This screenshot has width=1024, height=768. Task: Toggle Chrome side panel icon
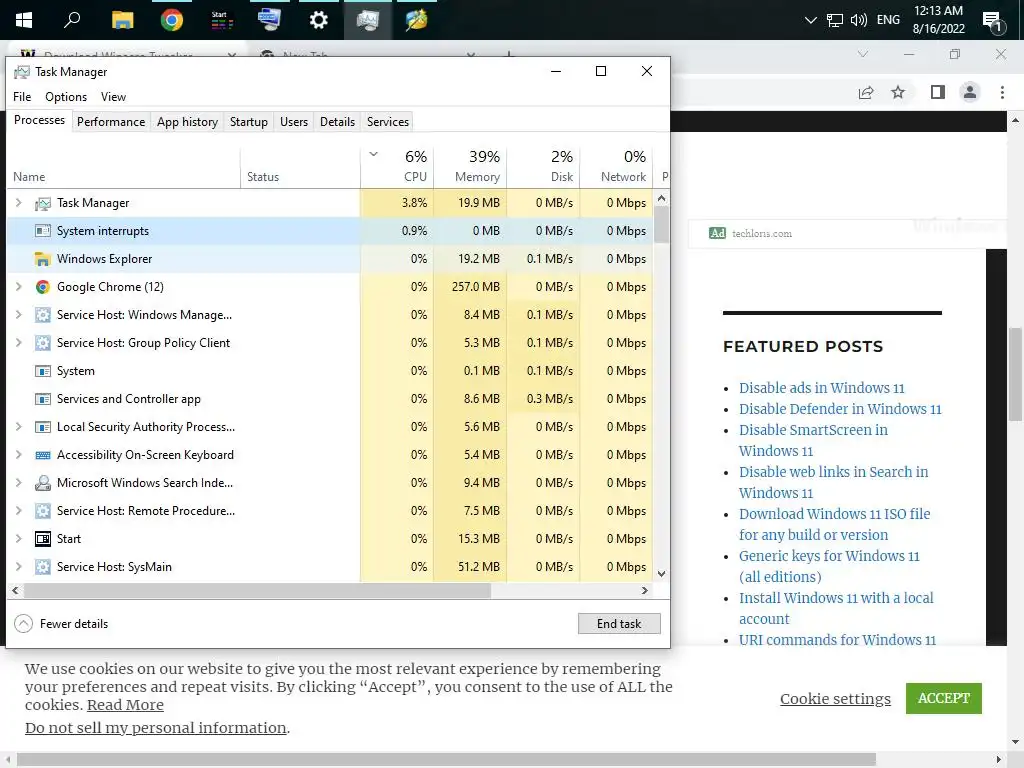(938, 92)
